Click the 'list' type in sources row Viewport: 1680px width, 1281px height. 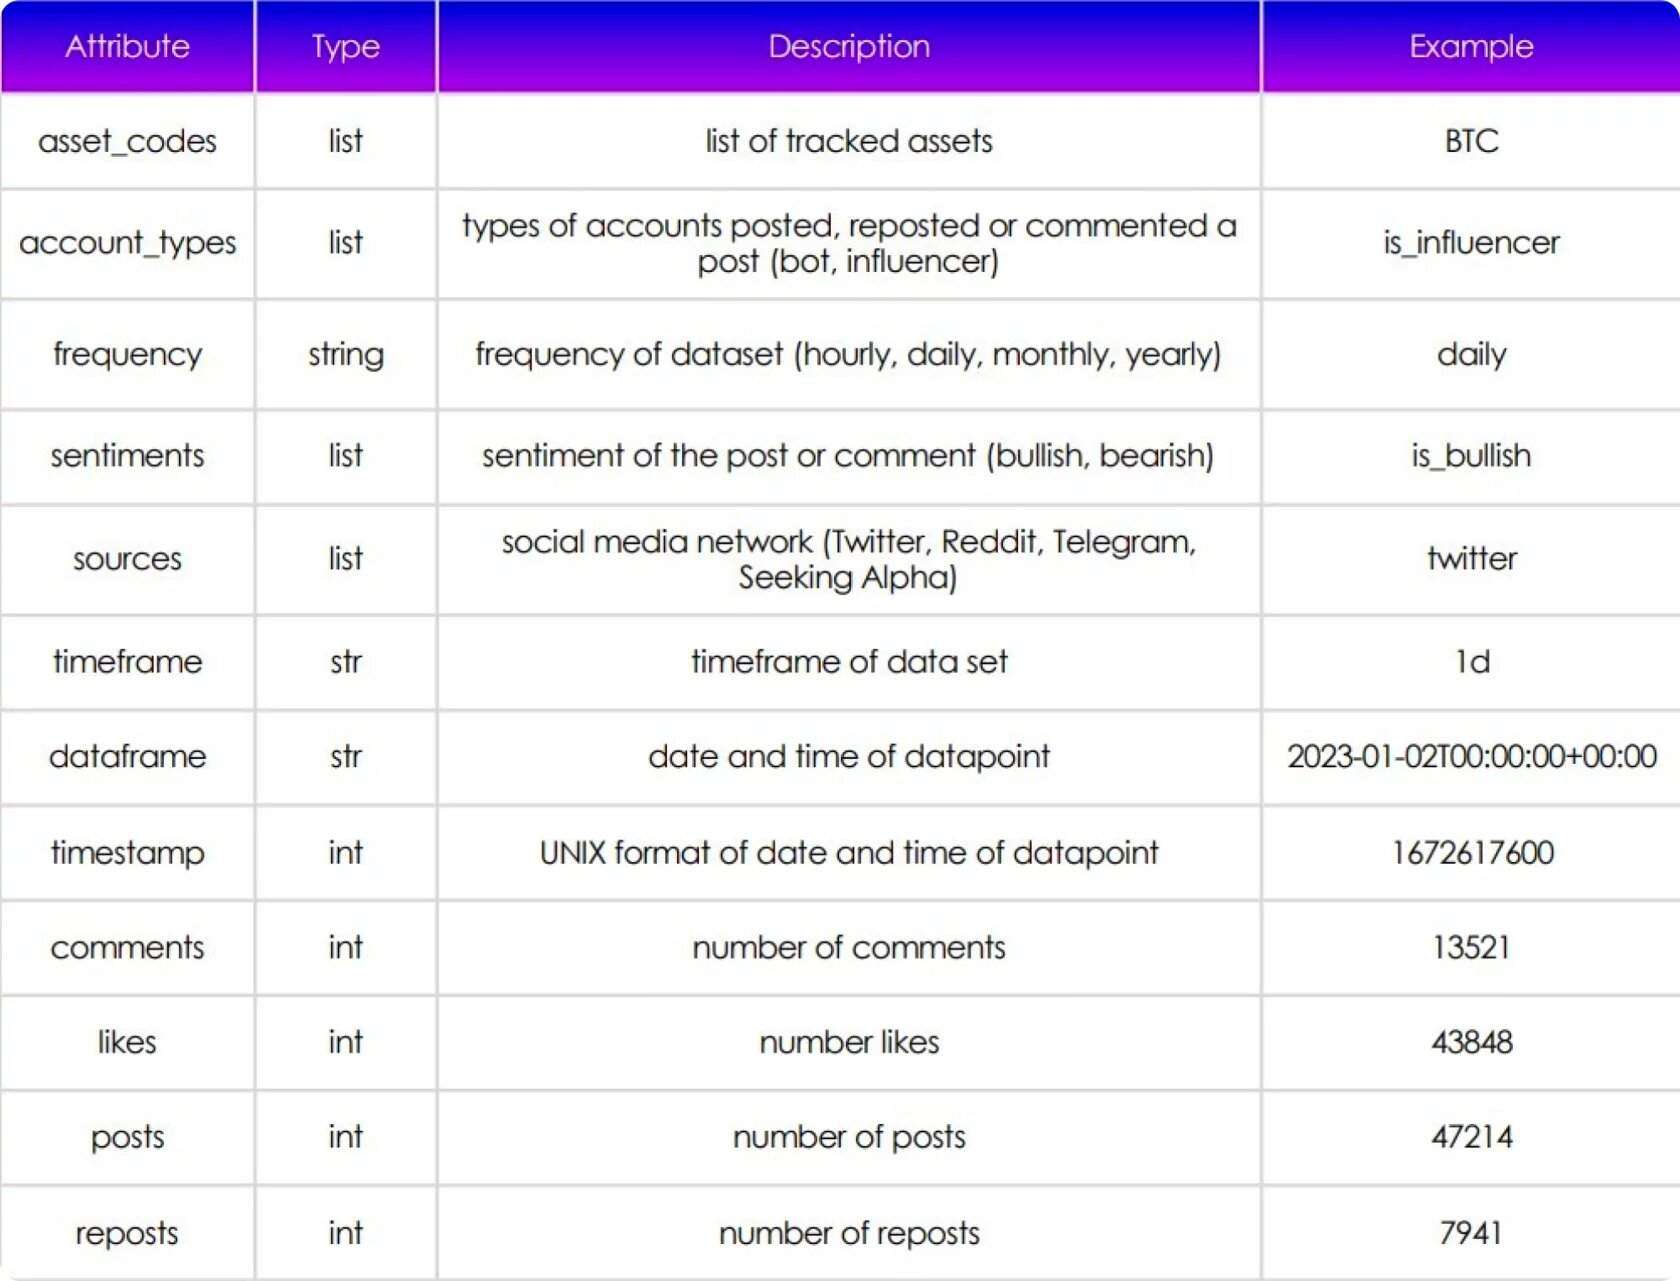(346, 559)
